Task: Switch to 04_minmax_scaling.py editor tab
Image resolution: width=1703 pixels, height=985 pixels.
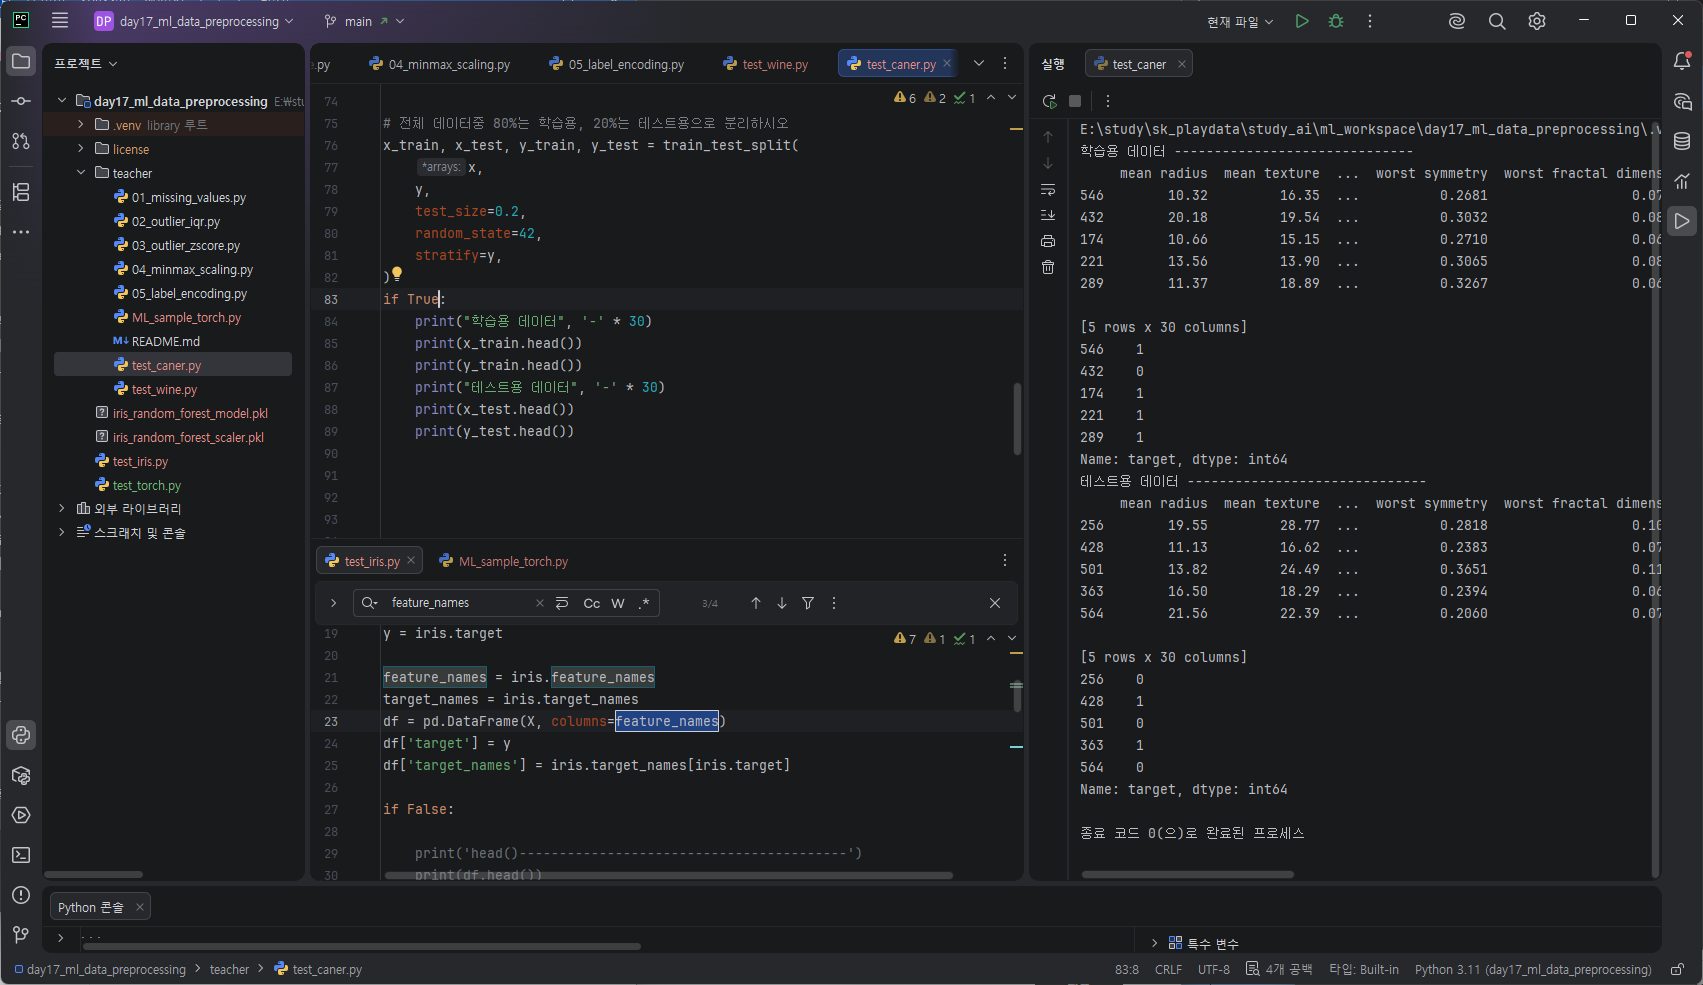Action: (440, 64)
